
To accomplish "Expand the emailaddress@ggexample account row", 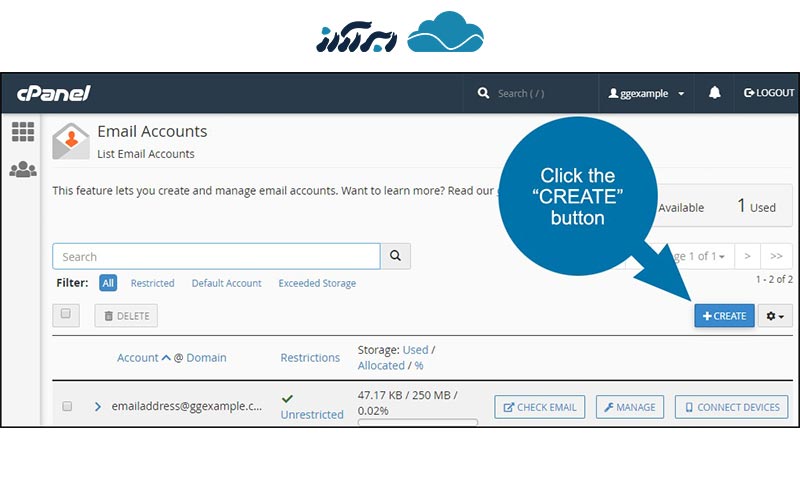I will click(x=97, y=407).
